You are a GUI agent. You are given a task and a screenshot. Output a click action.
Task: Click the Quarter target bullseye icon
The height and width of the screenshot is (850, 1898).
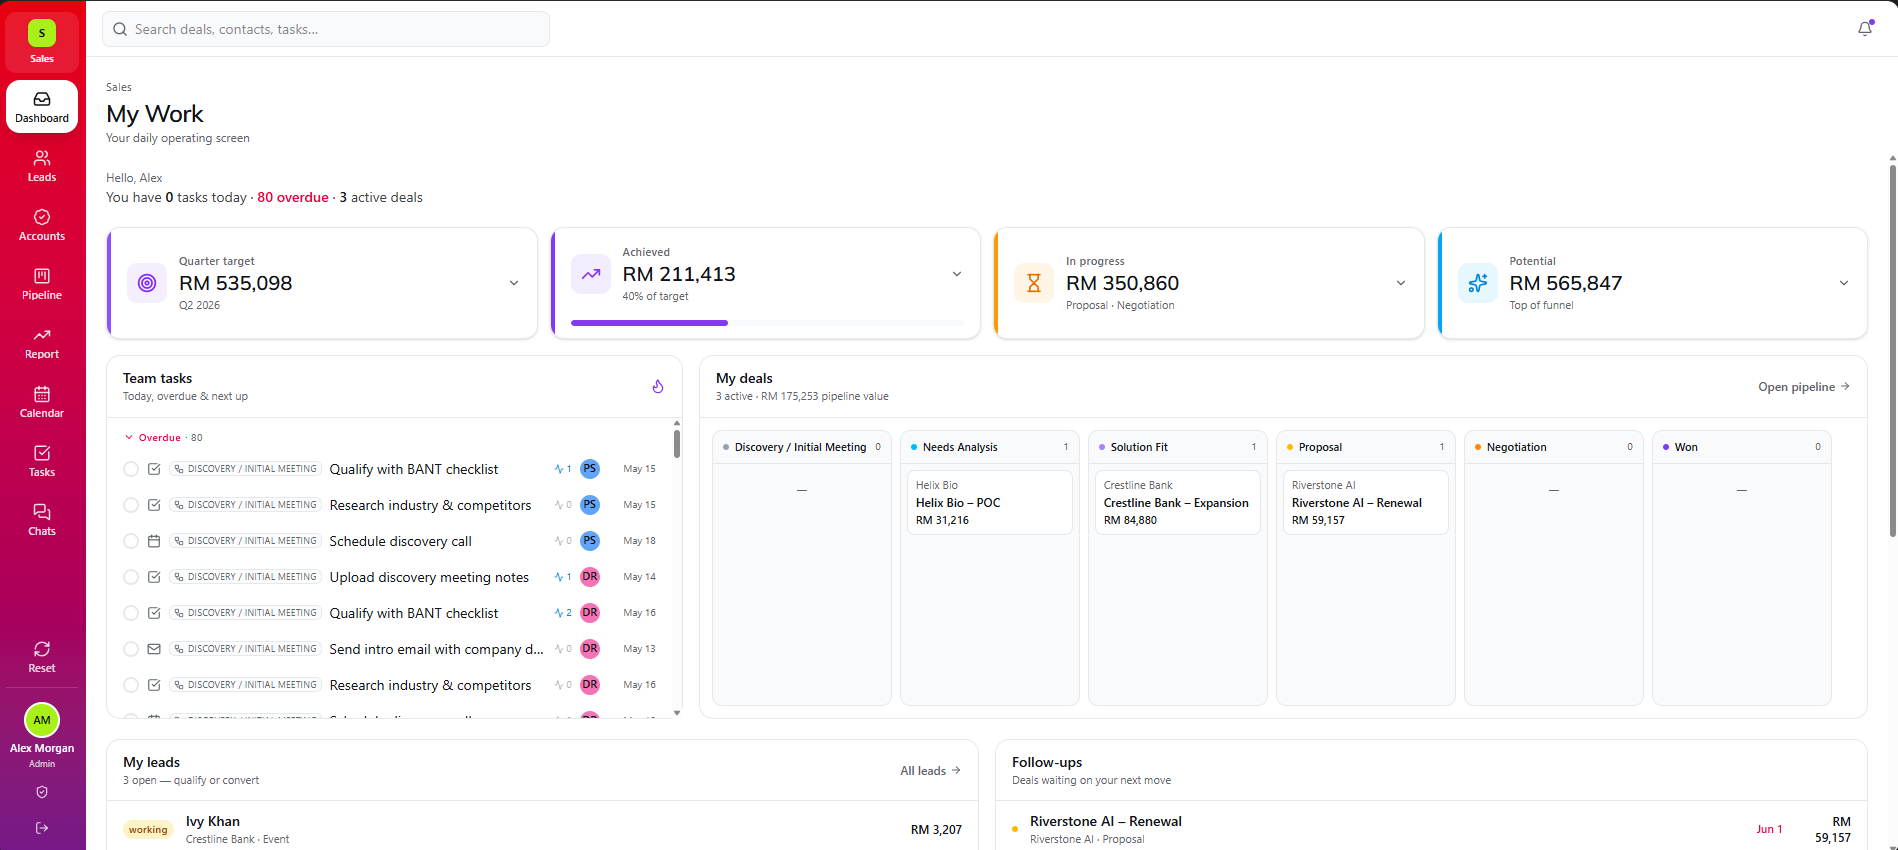point(147,283)
